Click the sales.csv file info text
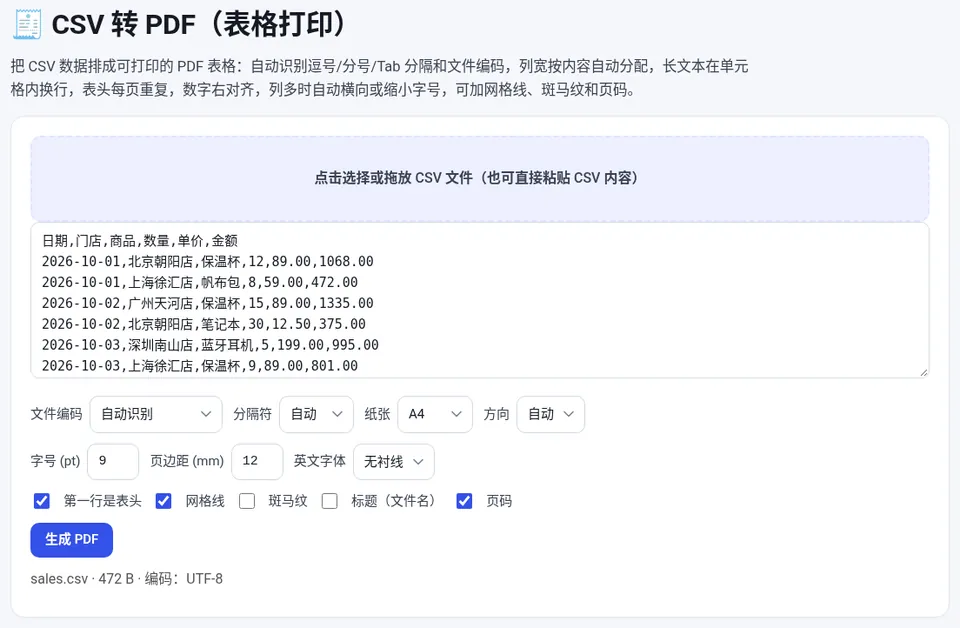The width and height of the screenshot is (960, 628). click(127, 579)
